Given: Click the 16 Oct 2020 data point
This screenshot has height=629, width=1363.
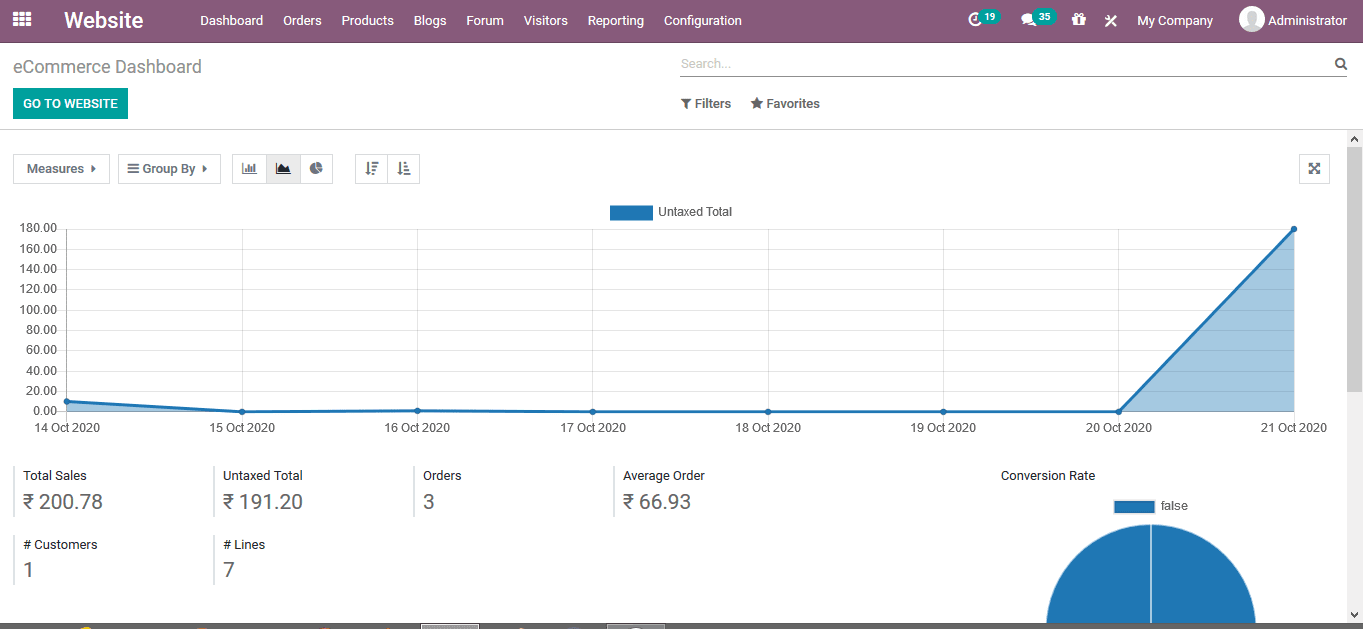Looking at the screenshot, I should [x=417, y=410].
